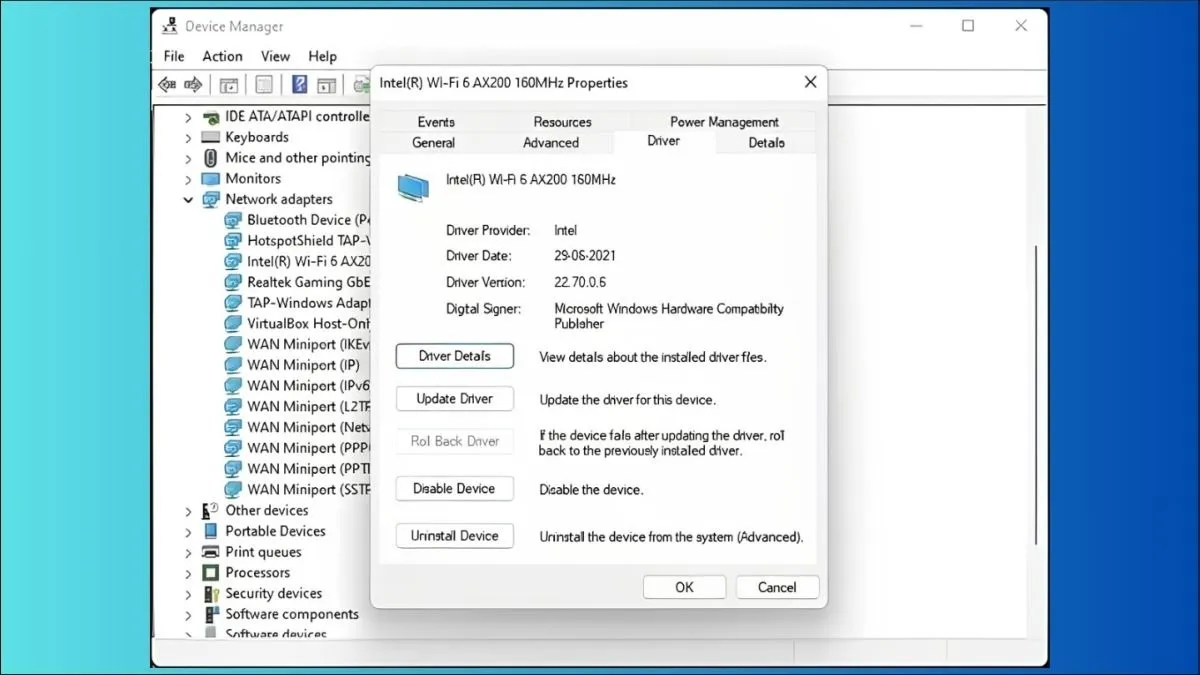This screenshot has height=675, width=1200.
Task: Expand the Portable Devices category
Action: coord(188,532)
